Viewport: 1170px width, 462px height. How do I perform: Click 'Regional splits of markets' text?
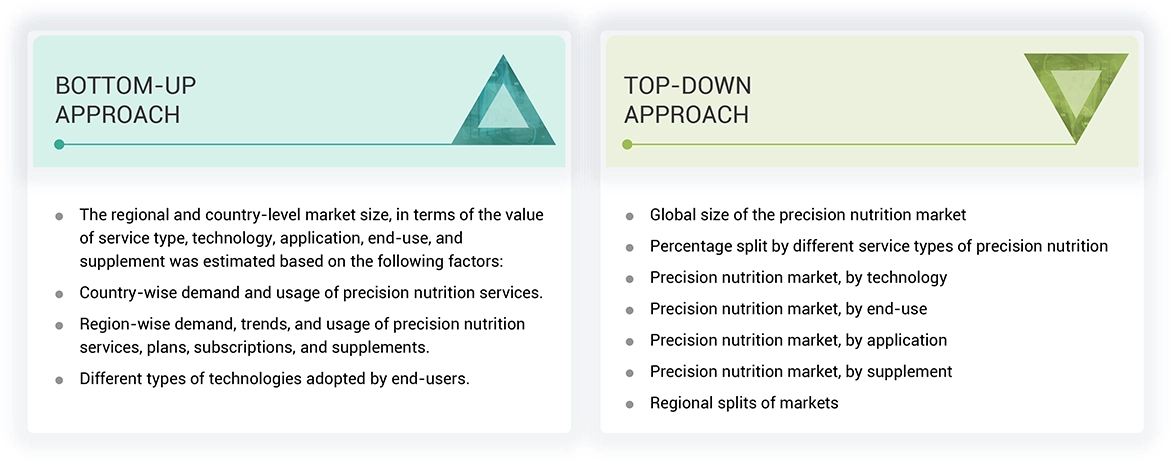(x=743, y=403)
